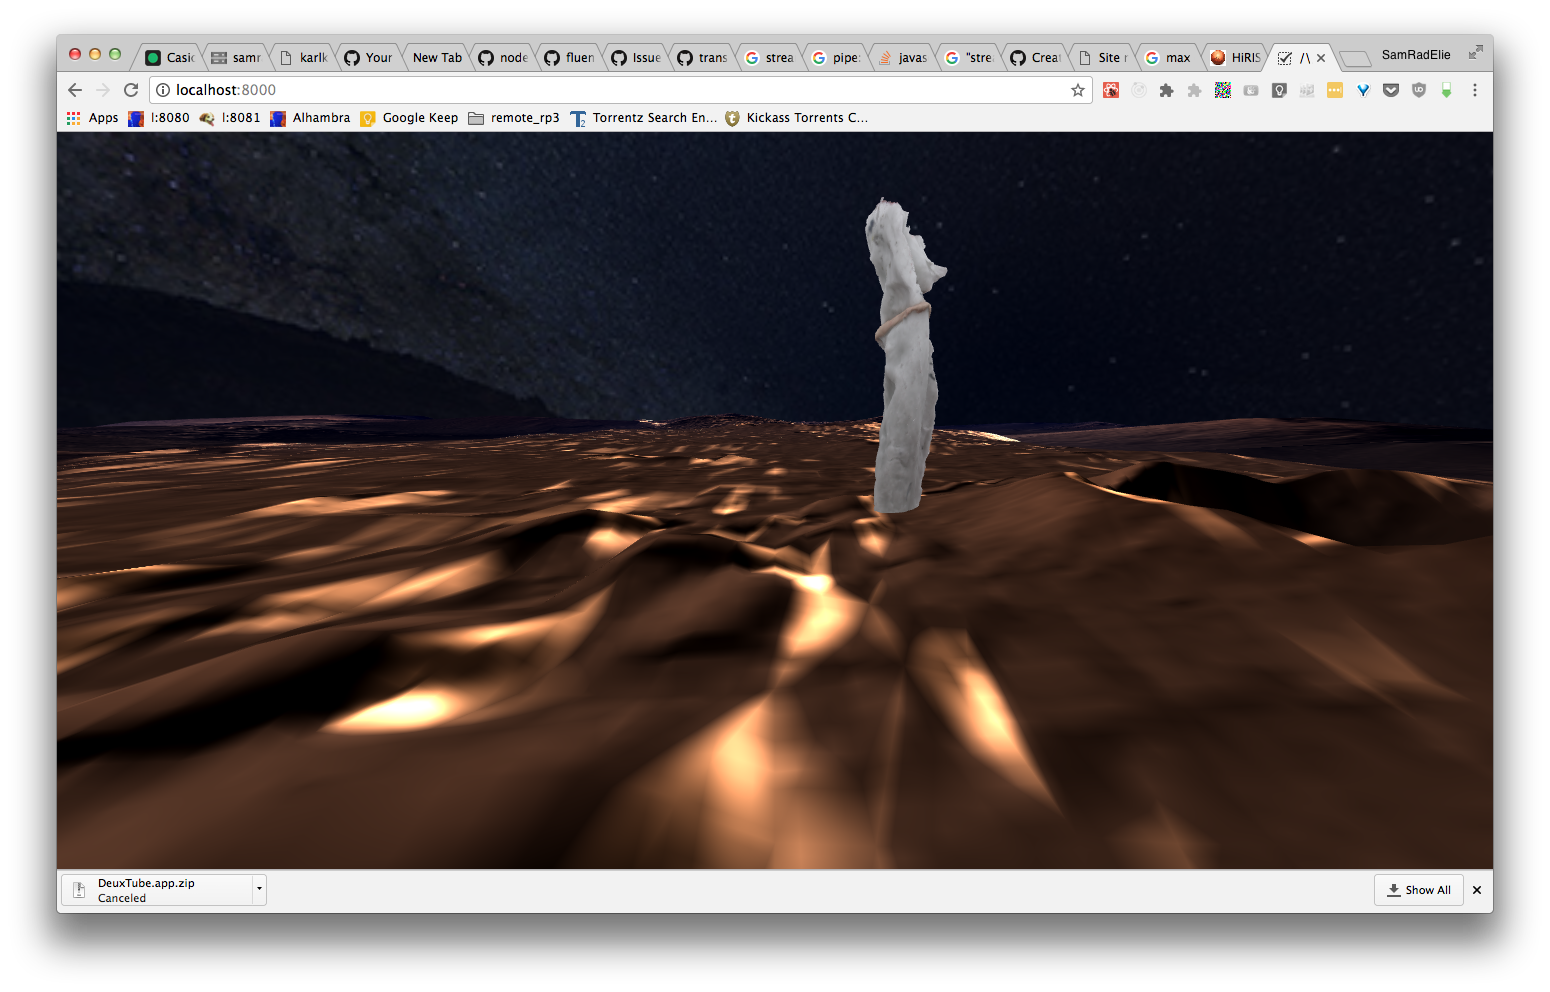Open the uBlock Origin shield icon
The width and height of the screenshot is (1550, 992).
1419,90
